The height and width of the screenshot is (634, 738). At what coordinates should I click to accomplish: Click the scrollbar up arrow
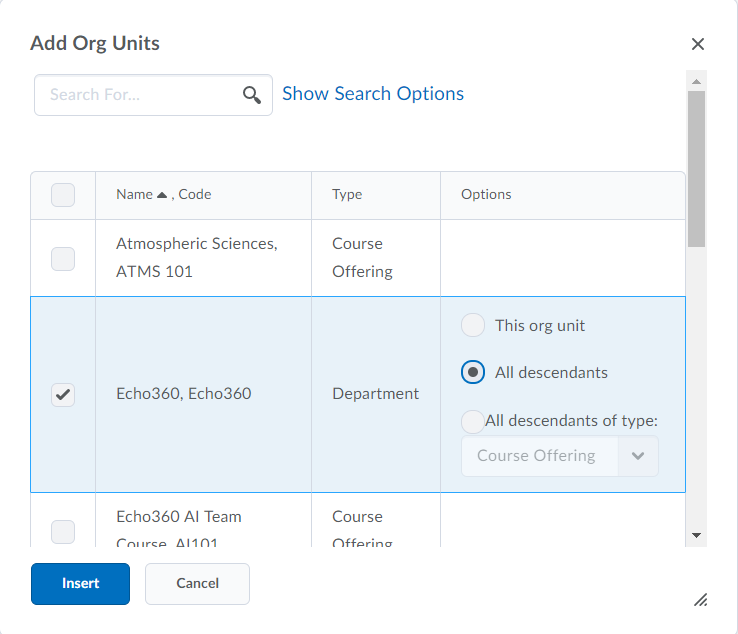(x=697, y=81)
